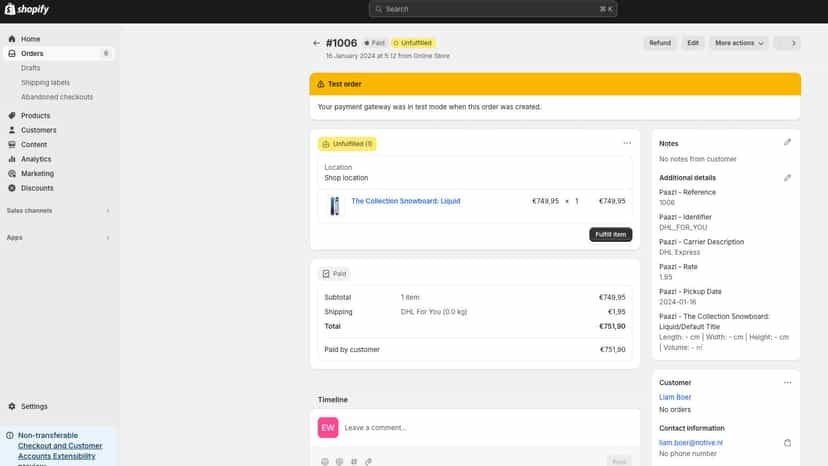Screen dimensions: 828x466
Task: Click the emoji icon in comment toolbar
Action: (x=325, y=461)
